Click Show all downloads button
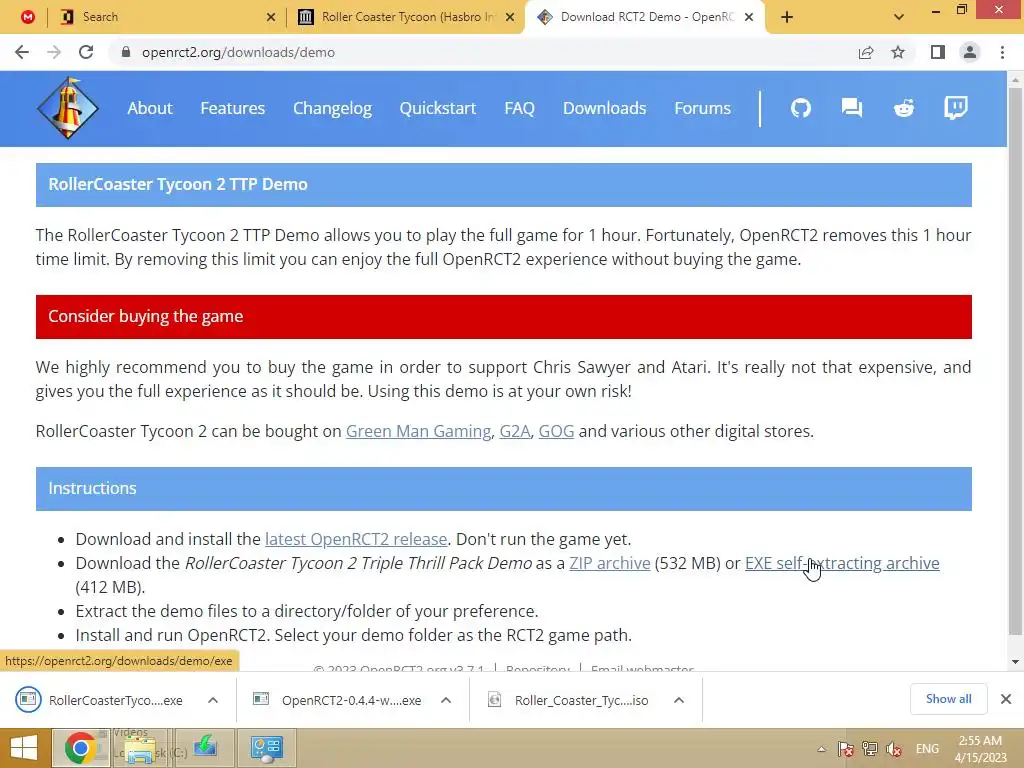 pos(948,699)
